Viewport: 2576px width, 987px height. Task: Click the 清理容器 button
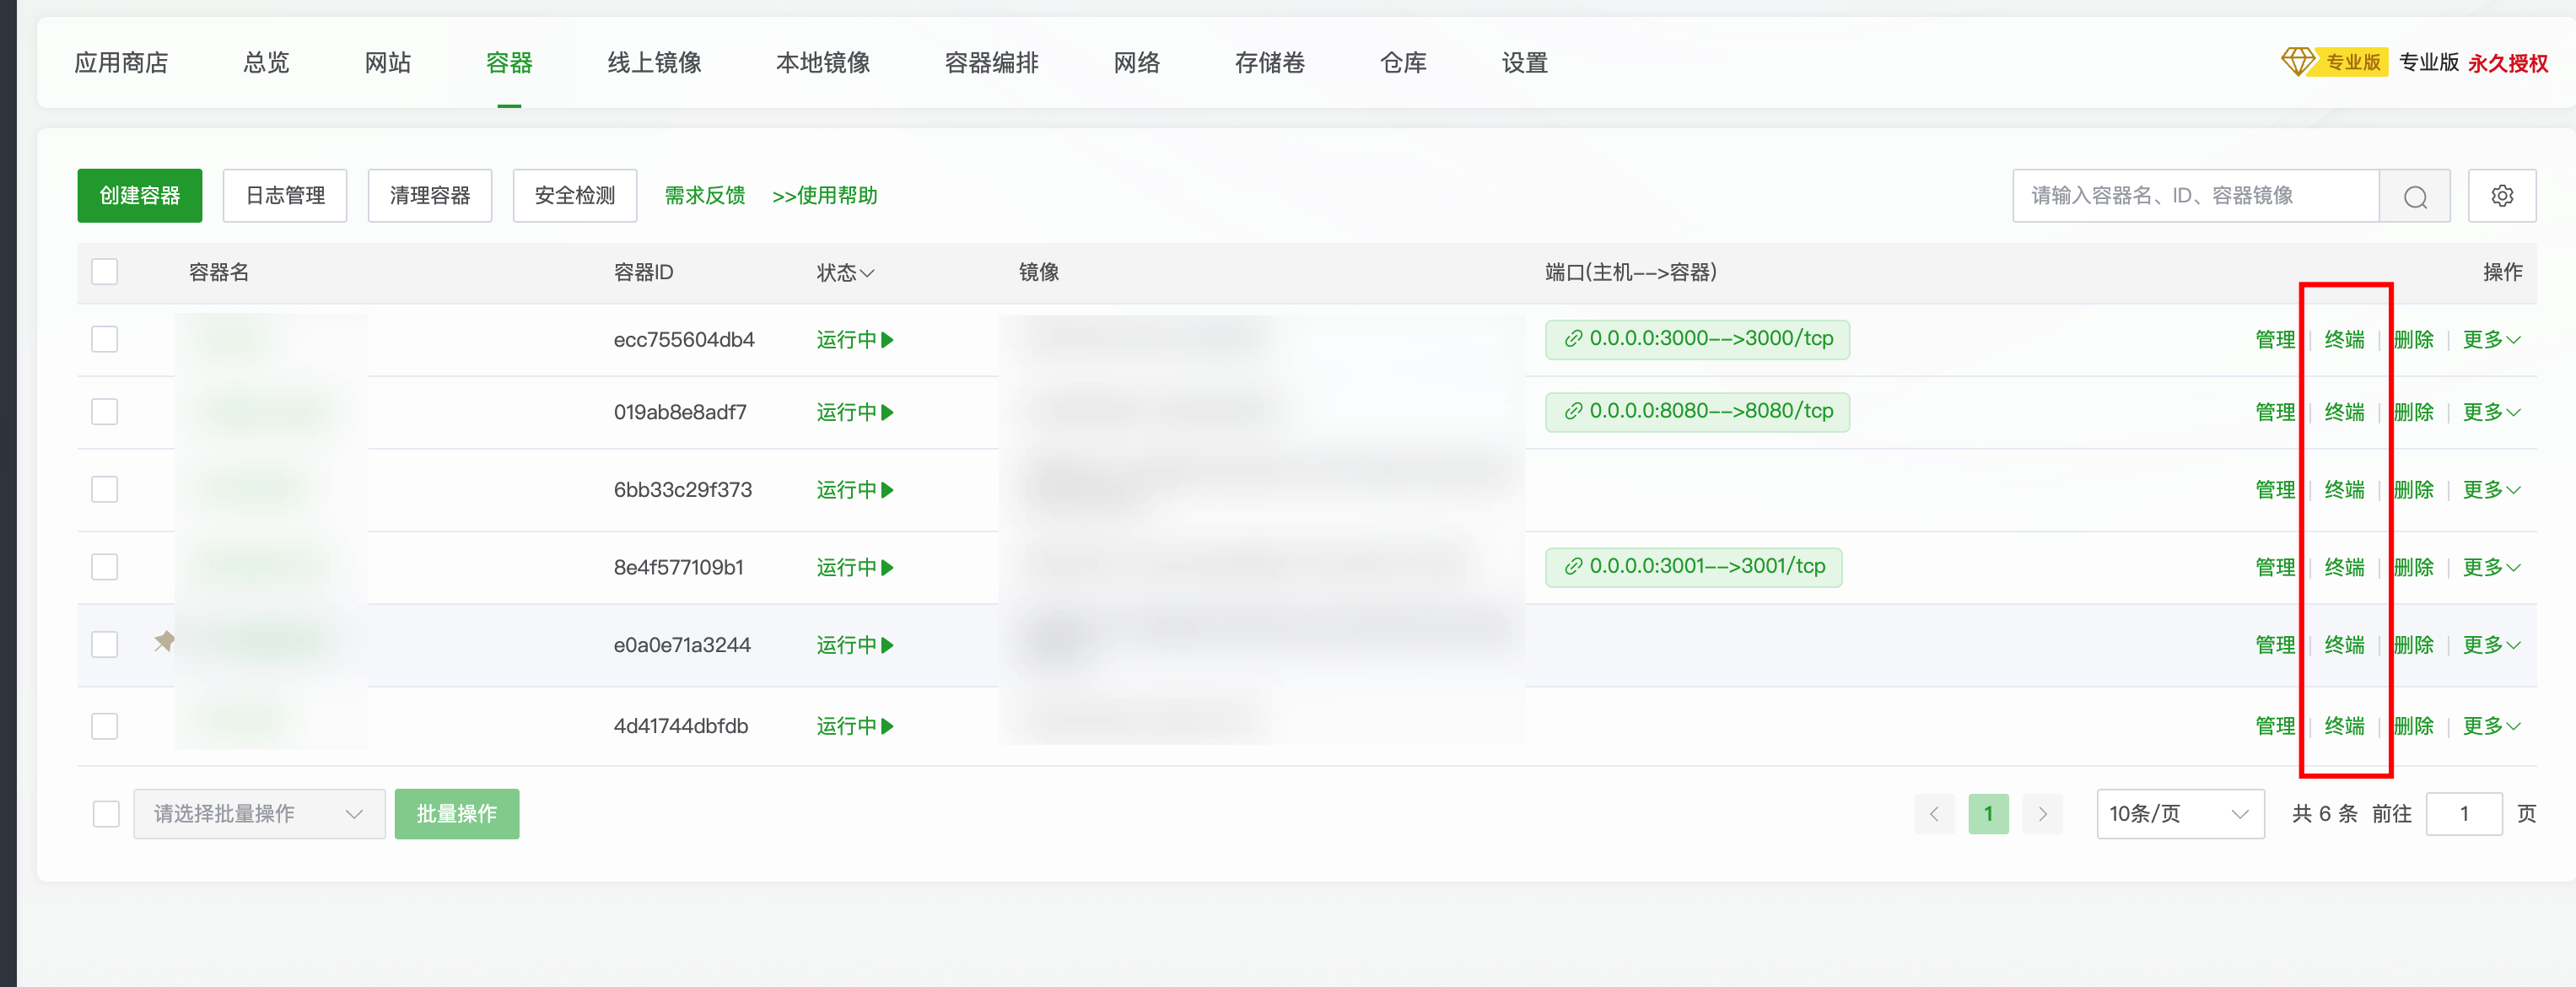(x=430, y=196)
